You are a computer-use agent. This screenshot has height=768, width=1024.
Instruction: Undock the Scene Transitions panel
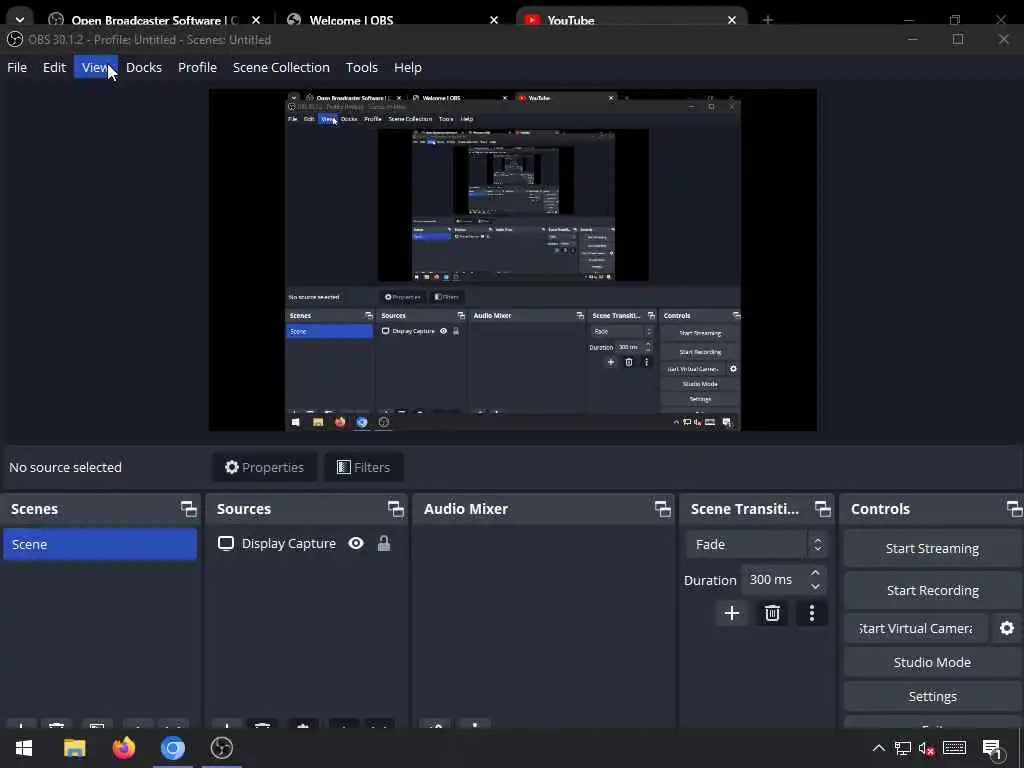coord(823,509)
